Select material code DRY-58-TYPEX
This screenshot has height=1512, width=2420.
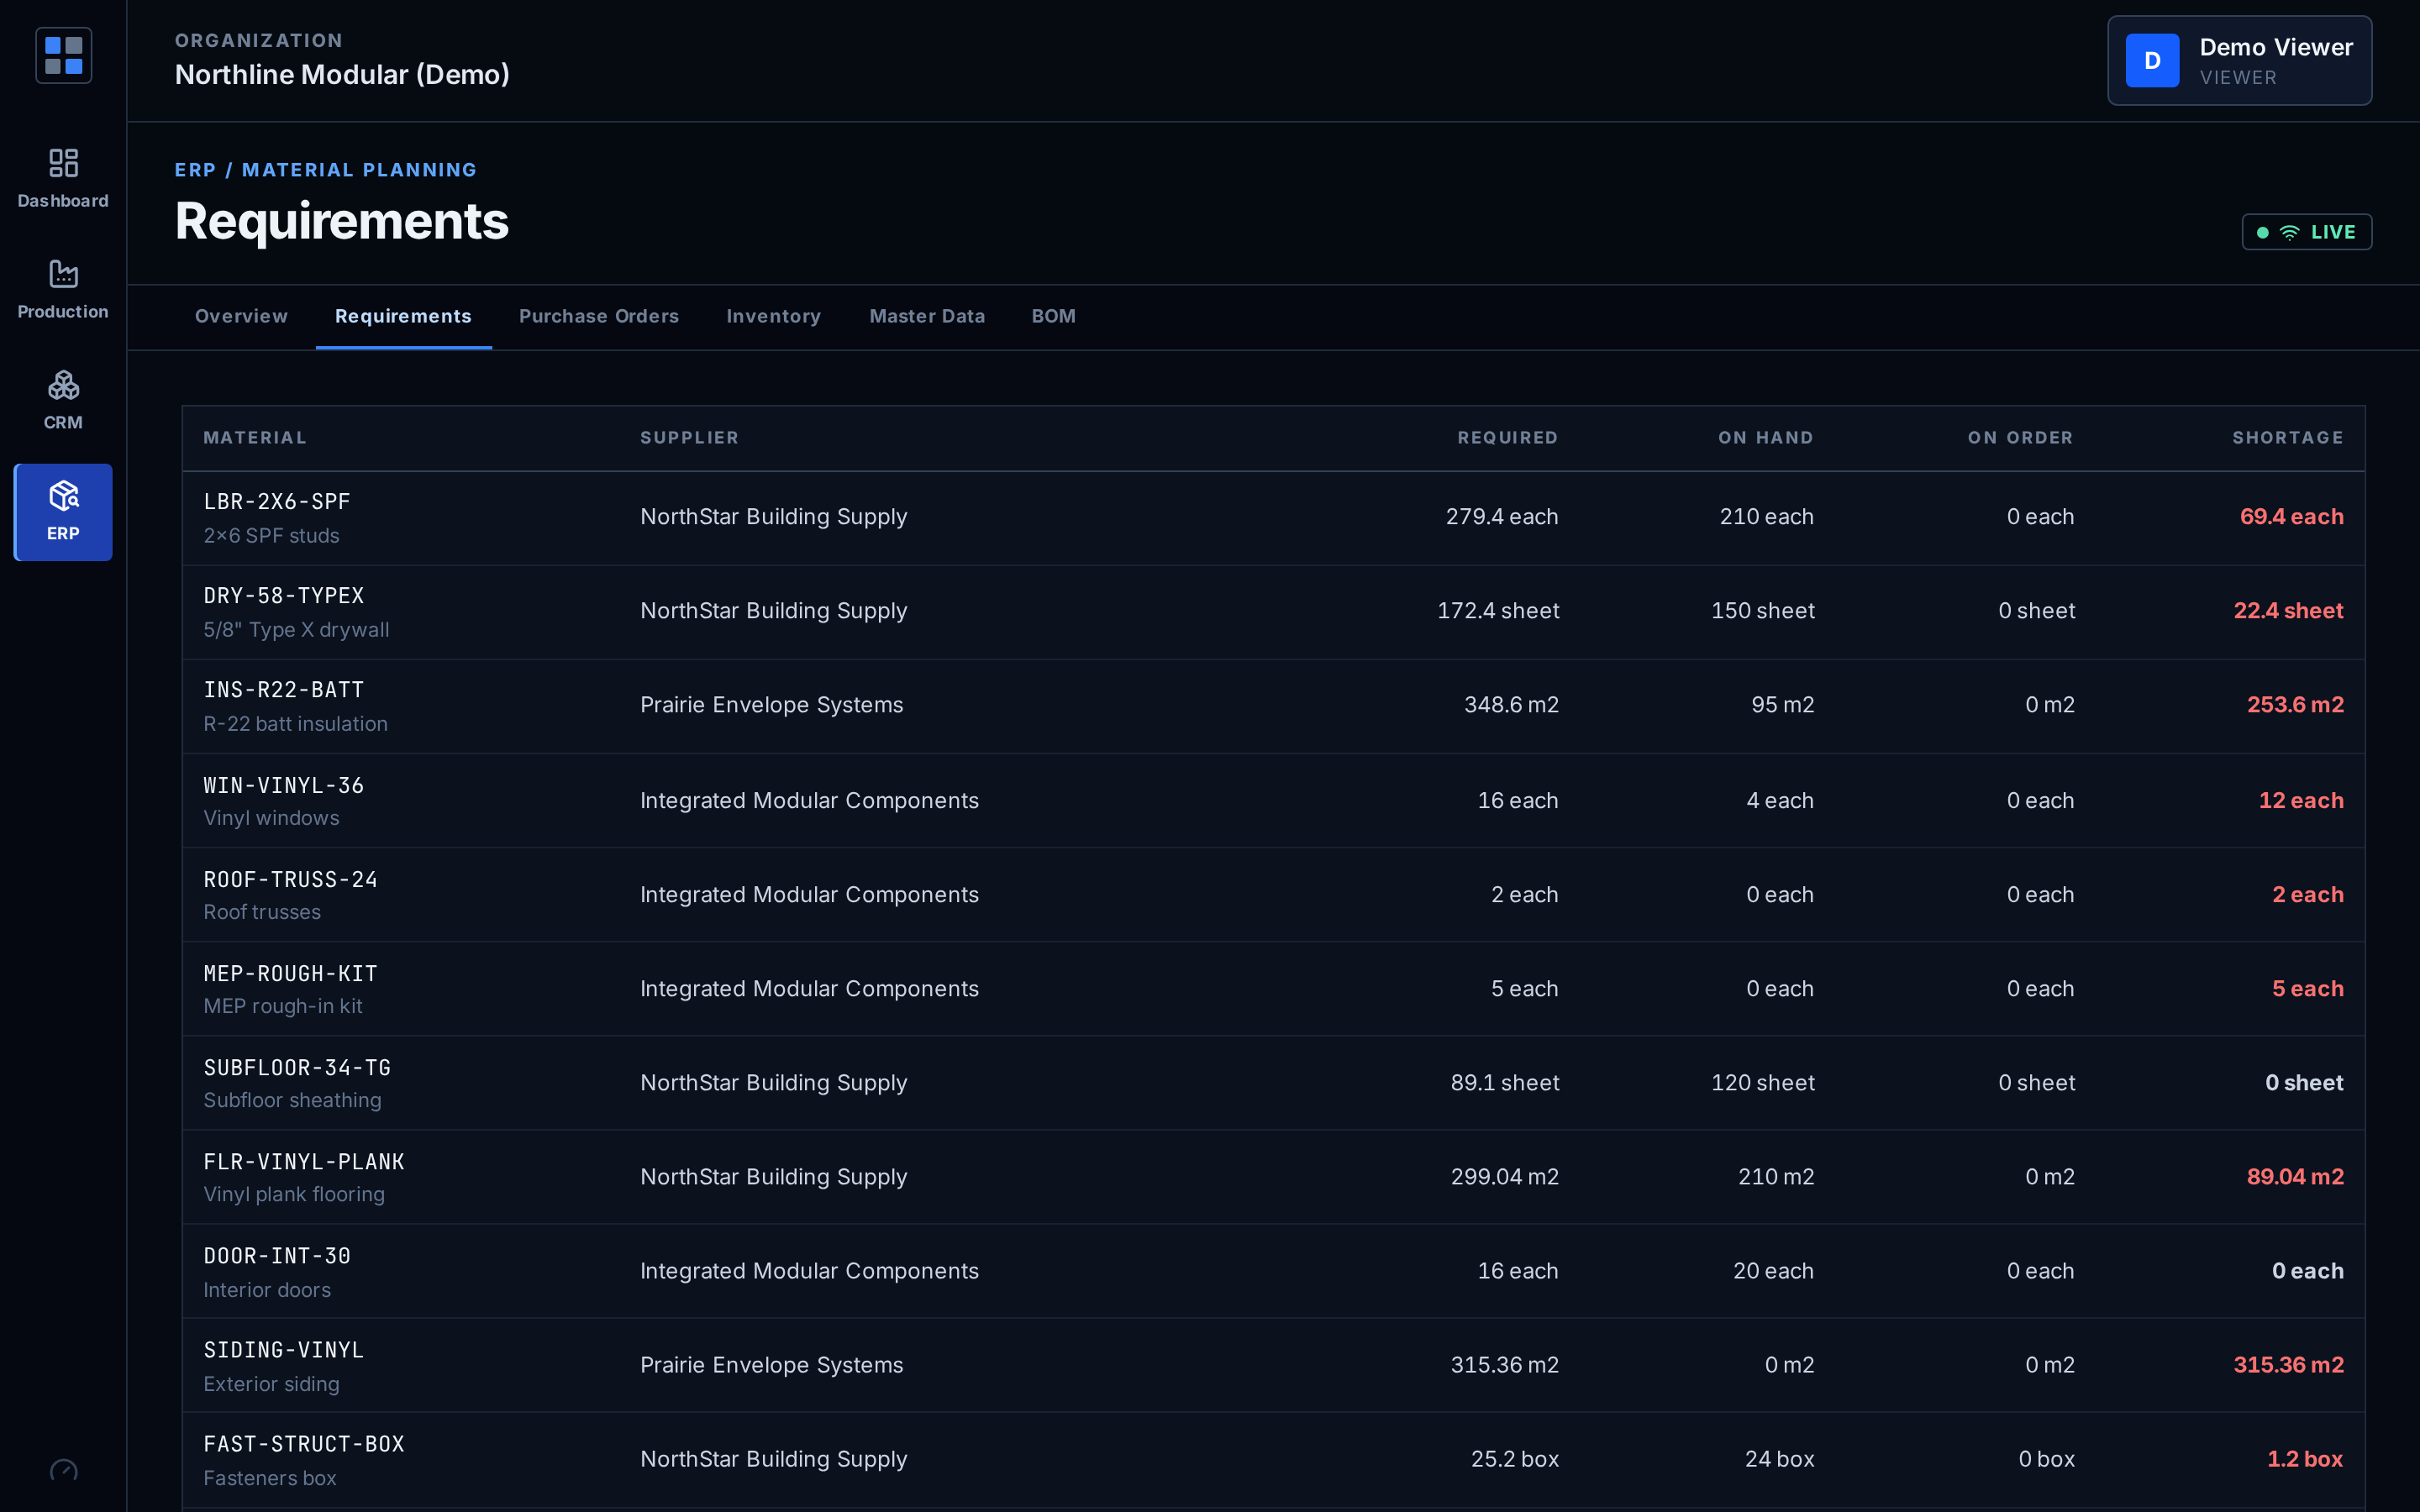(284, 595)
